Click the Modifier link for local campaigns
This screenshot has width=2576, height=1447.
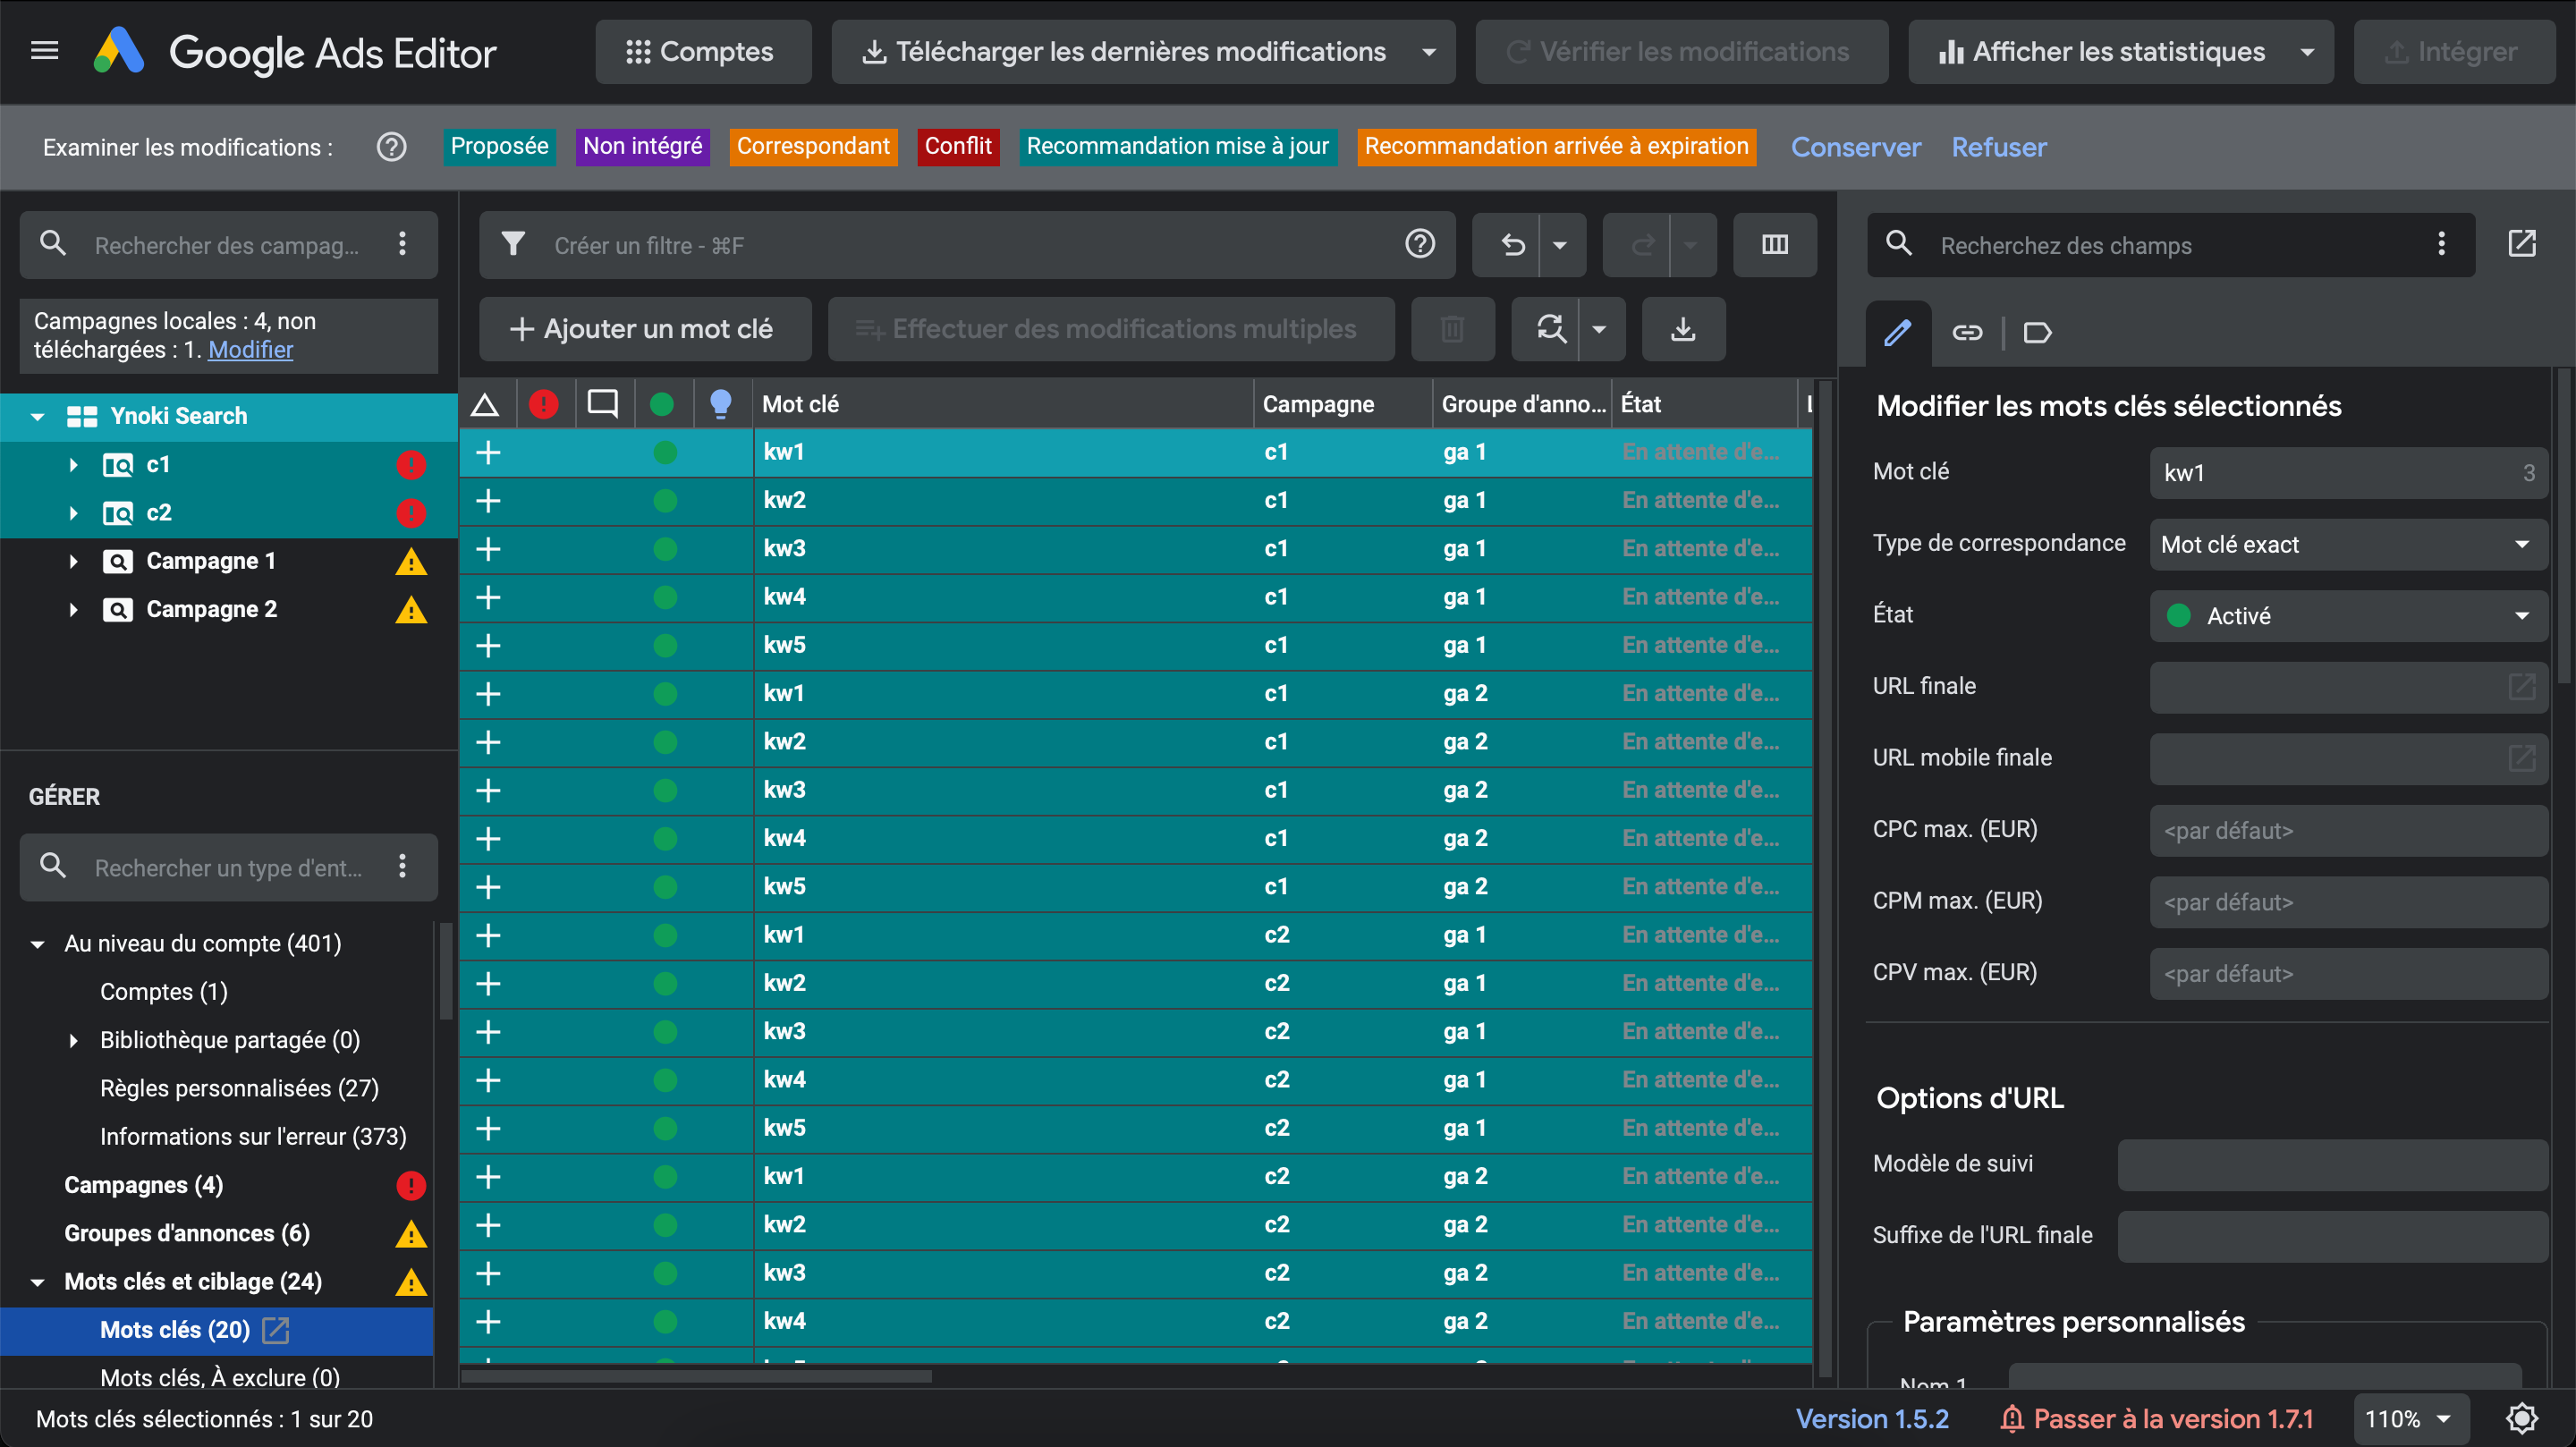250,349
